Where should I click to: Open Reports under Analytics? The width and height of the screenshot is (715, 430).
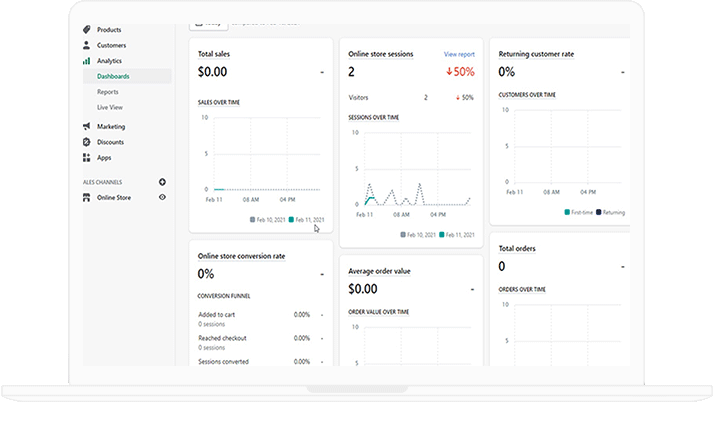pos(107,91)
